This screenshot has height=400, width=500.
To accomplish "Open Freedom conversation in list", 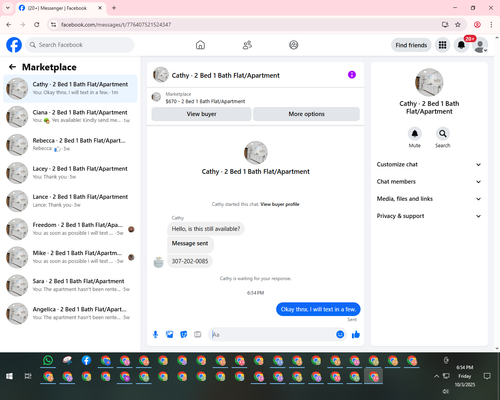I will click(70, 229).
